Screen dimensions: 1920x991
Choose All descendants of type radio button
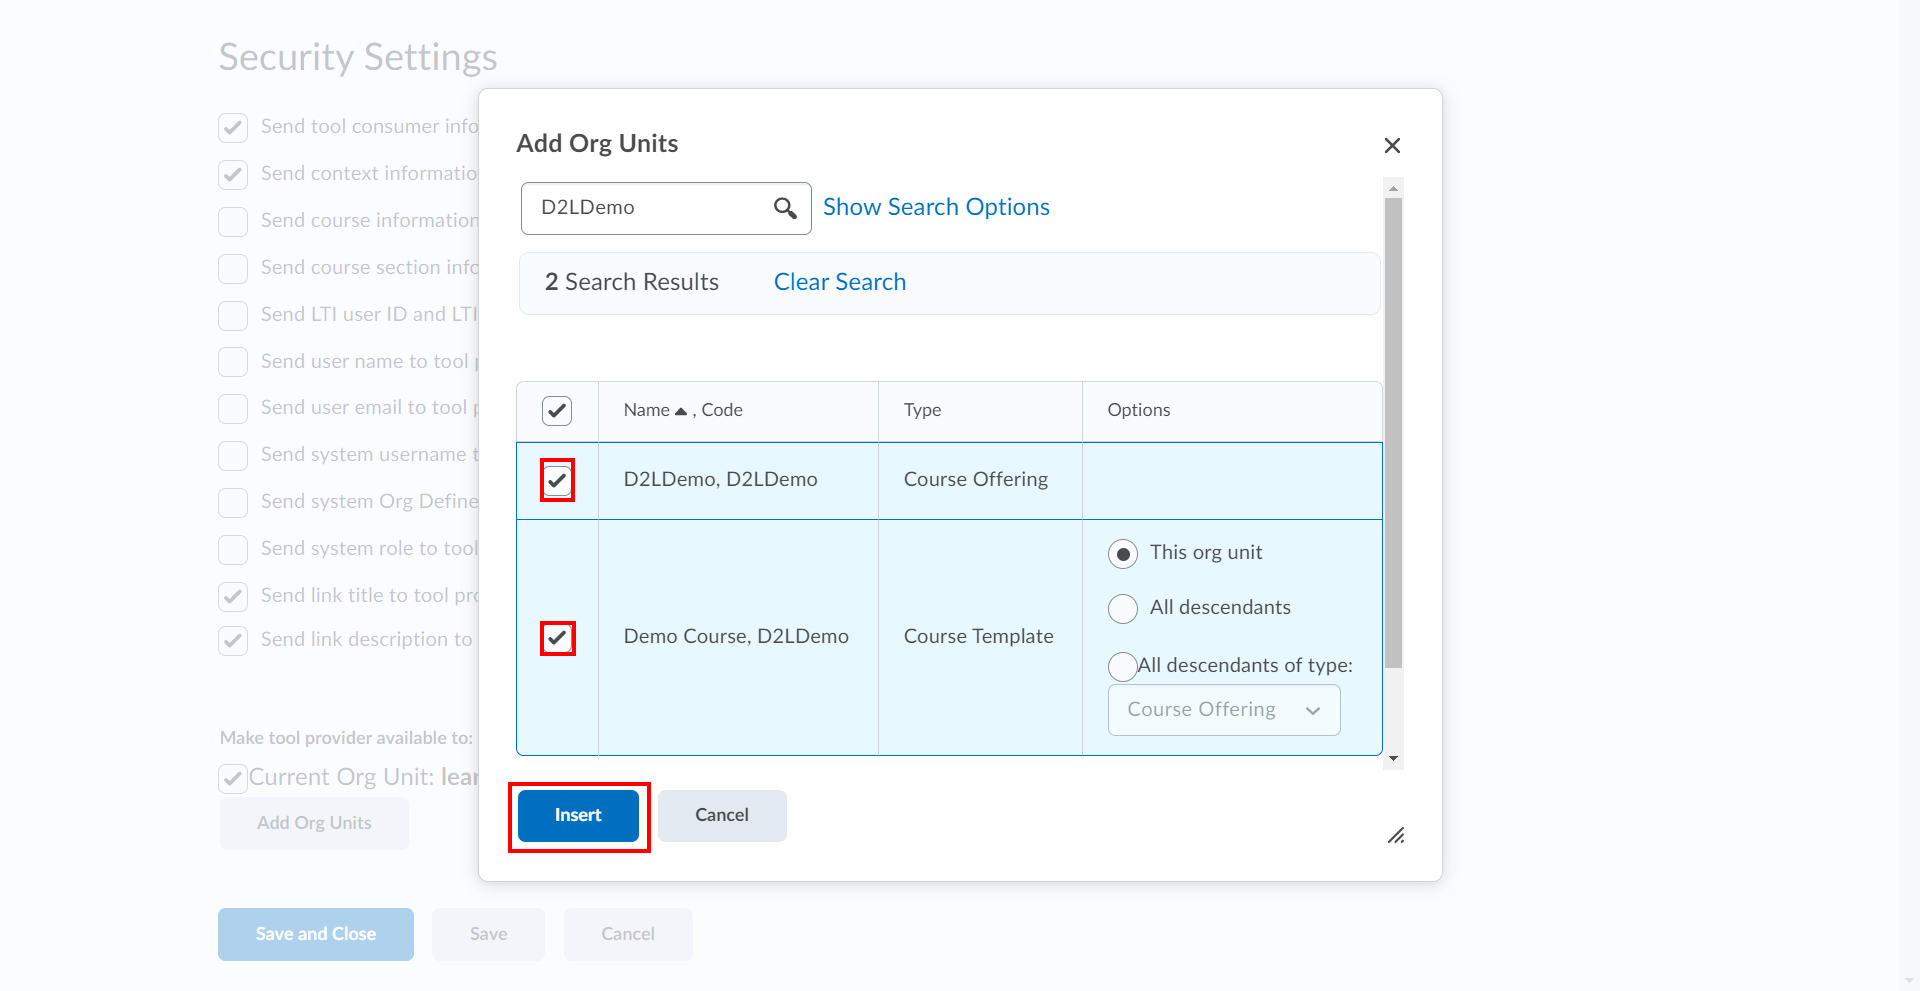pyautogui.click(x=1123, y=666)
